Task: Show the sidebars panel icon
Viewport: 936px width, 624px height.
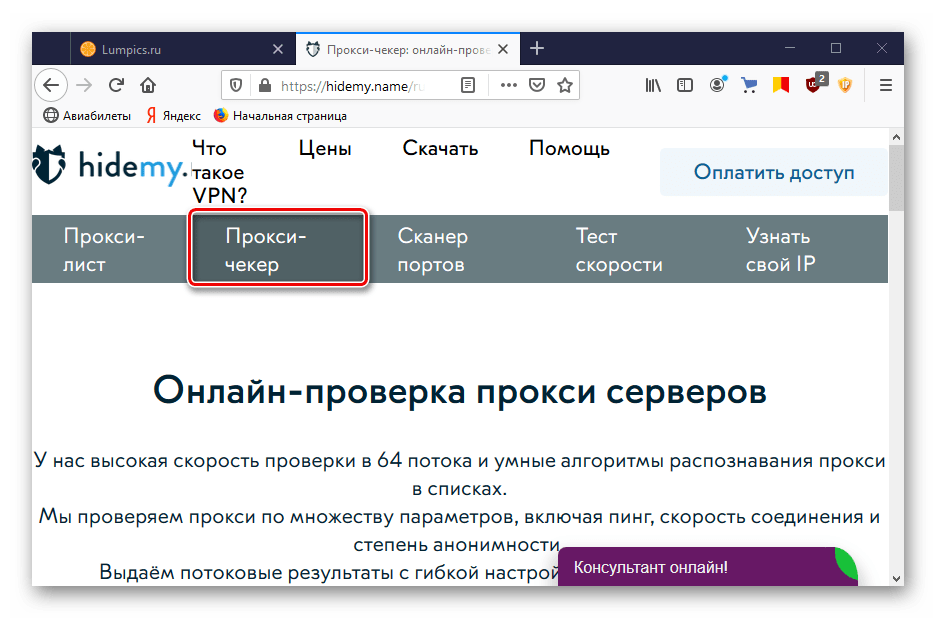Action: pyautogui.click(x=685, y=86)
